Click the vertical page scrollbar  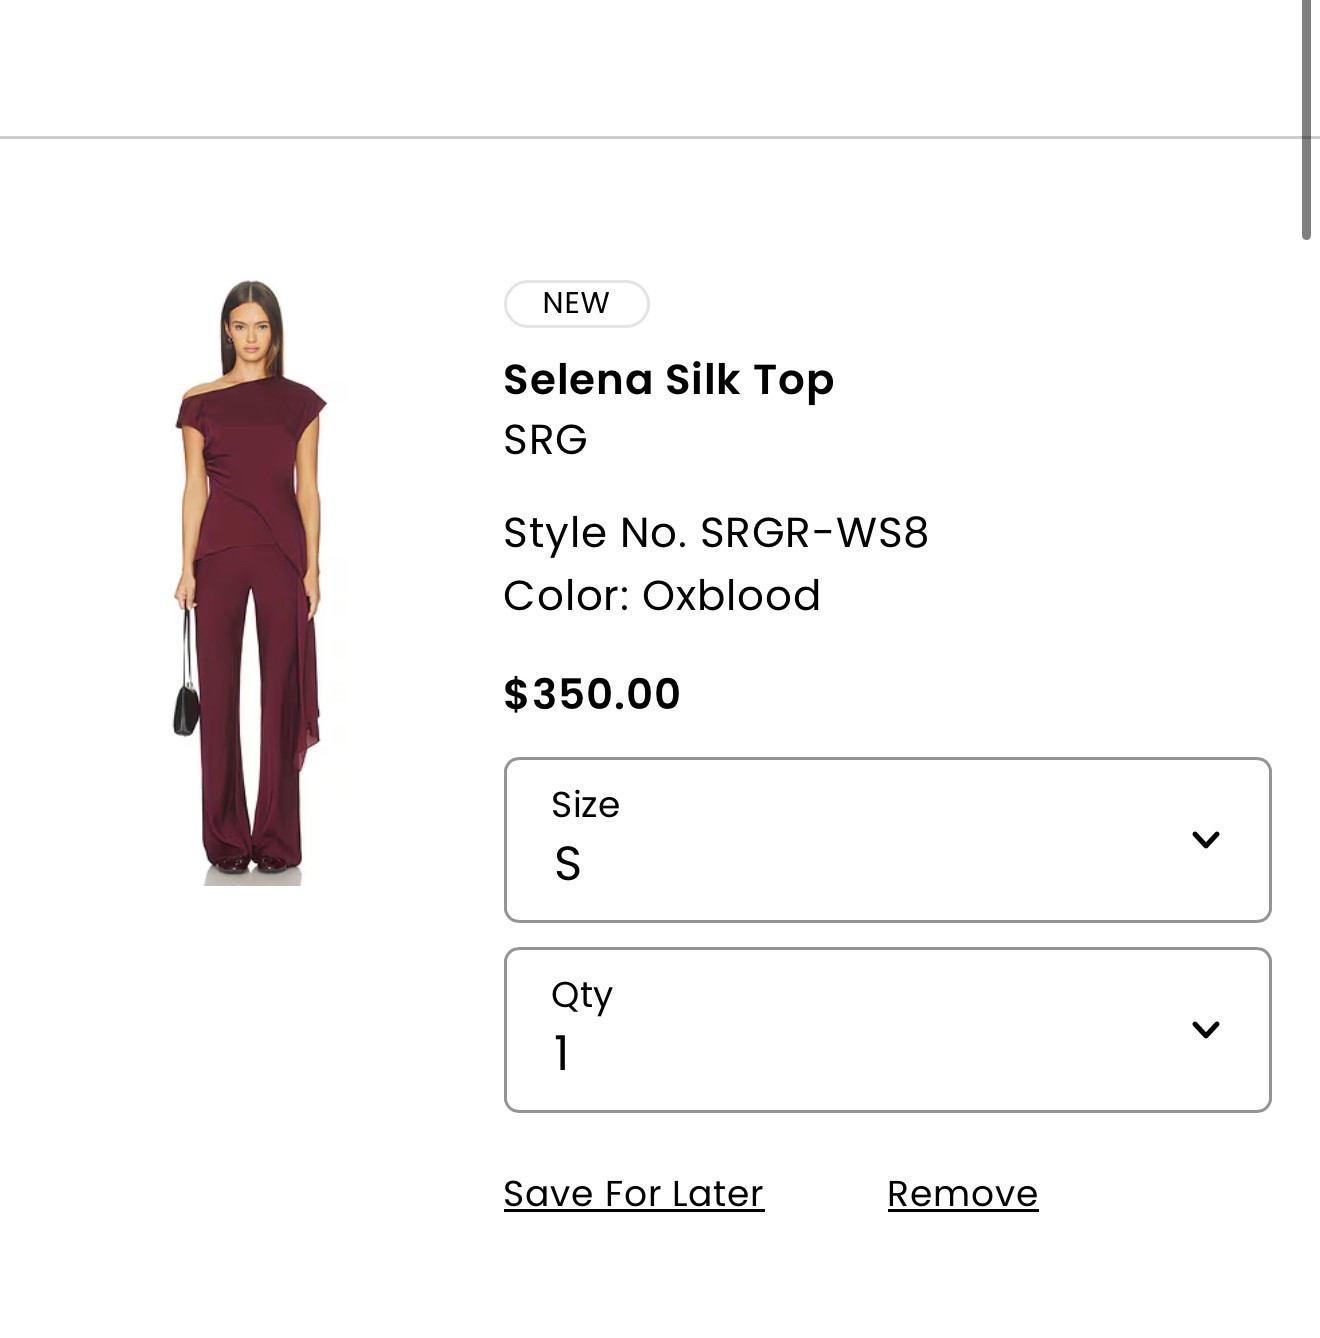point(1306,120)
